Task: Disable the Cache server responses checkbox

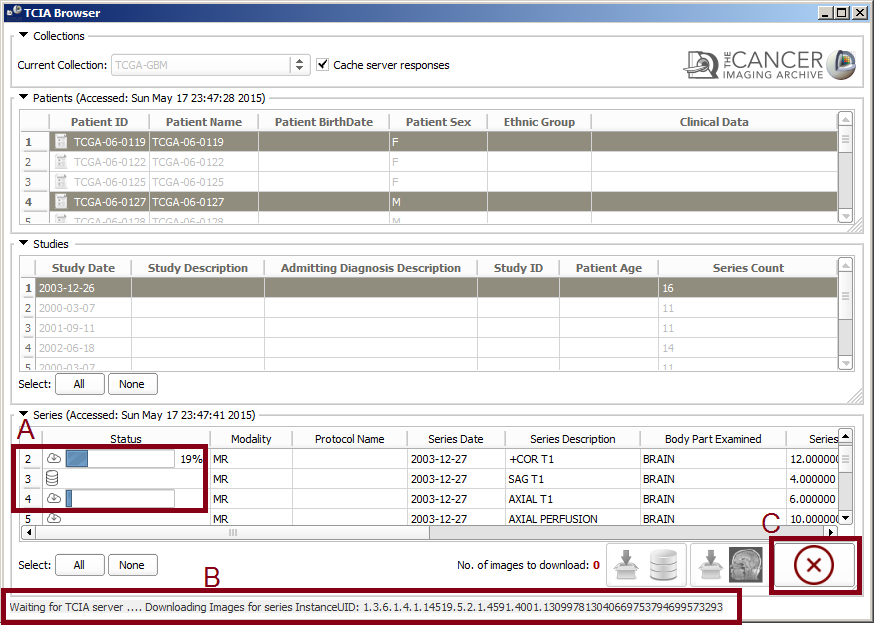Action: pos(323,65)
